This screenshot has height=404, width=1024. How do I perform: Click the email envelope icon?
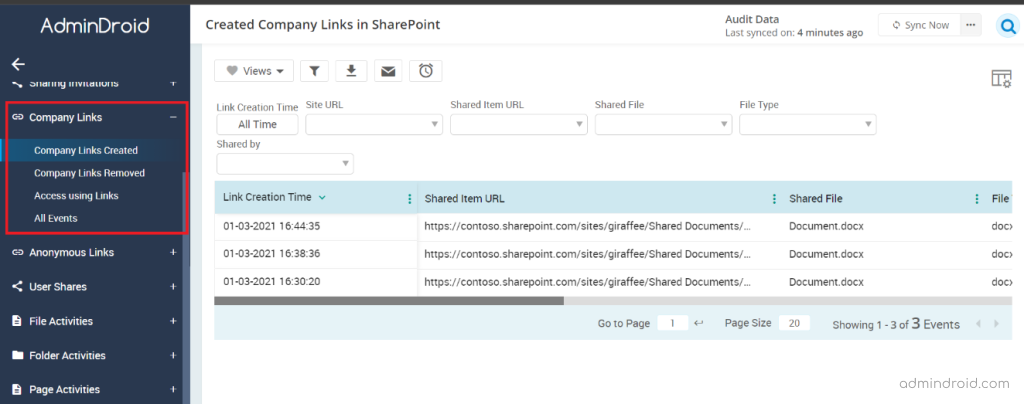tap(389, 71)
